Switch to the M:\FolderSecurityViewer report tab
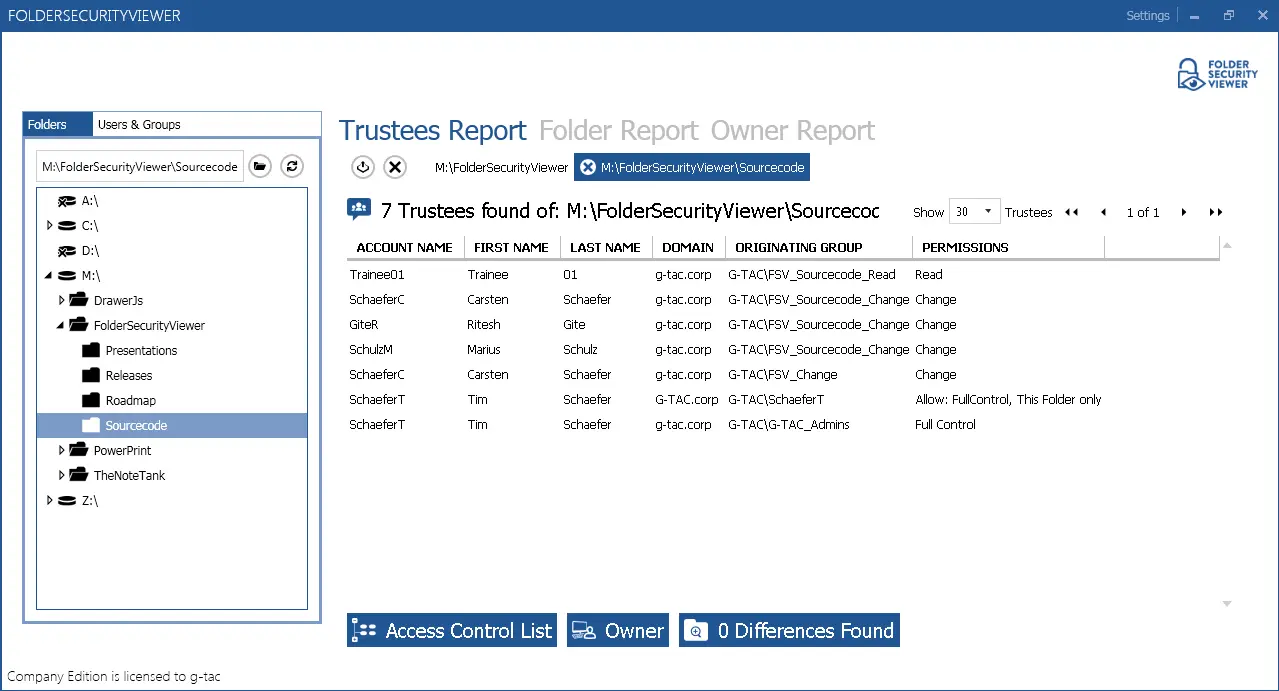This screenshot has height=691, width=1279. (x=501, y=168)
